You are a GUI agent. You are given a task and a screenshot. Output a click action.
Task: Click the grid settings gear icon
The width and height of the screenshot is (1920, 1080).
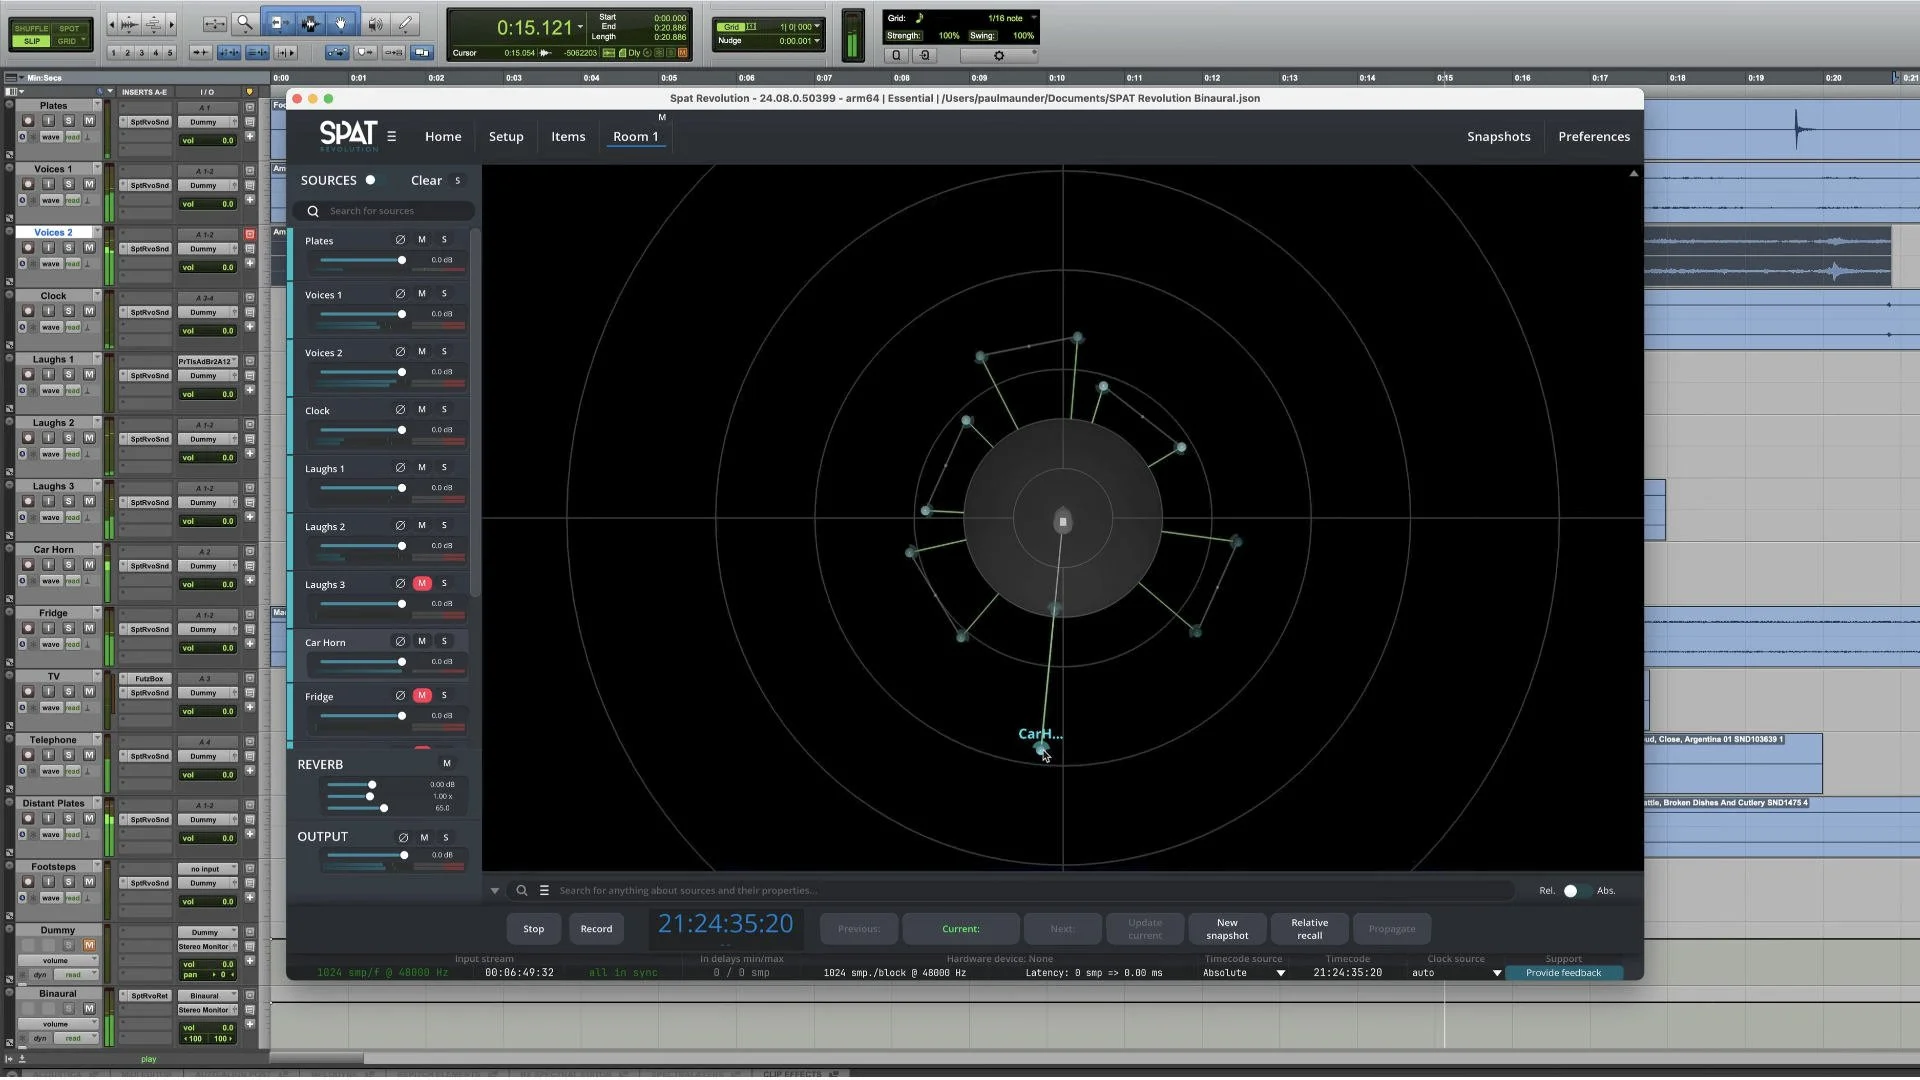point(998,56)
